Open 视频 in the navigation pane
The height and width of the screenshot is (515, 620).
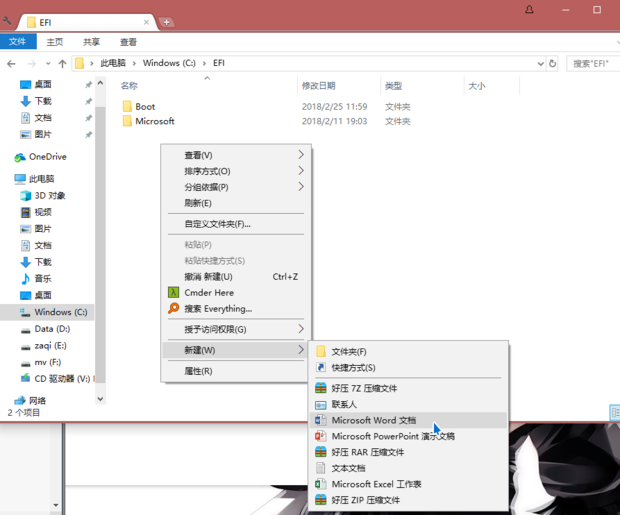36,212
